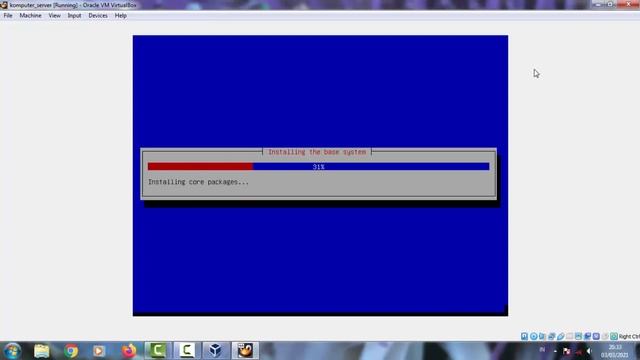The width and height of the screenshot is (640, 360).
Task: Open the Machine menu
Action: (30, 16)
